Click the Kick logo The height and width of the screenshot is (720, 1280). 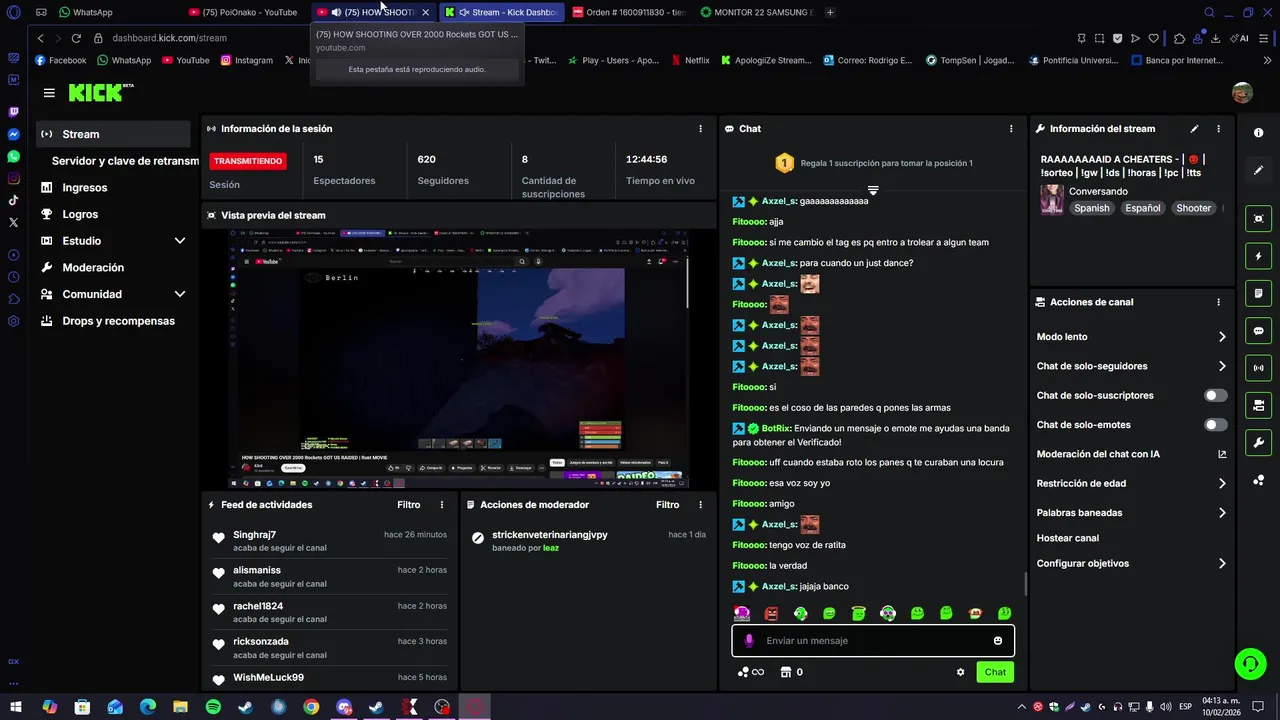[100, 93]
